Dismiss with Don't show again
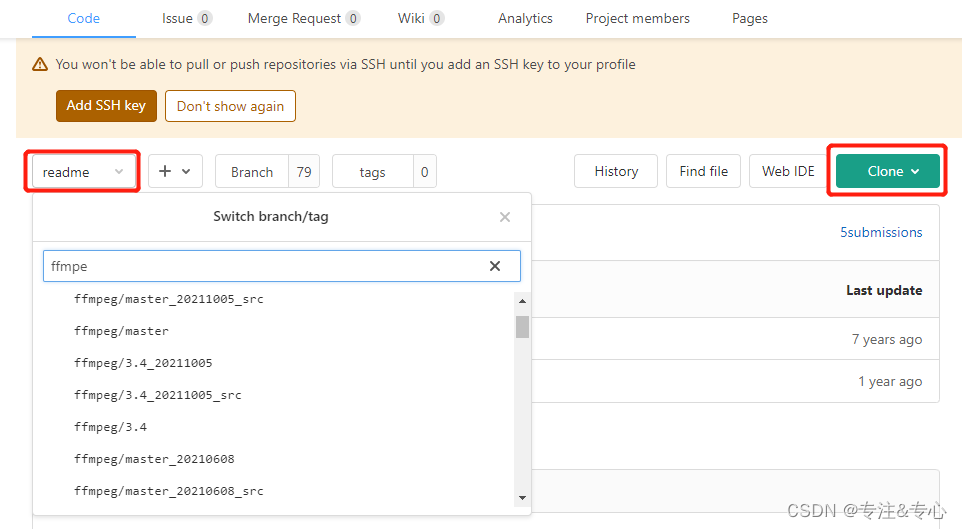 coord(230,106)
